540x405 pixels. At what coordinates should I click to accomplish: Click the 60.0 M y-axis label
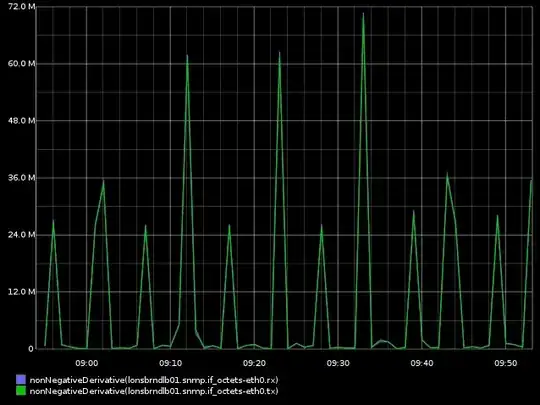coord(22,64)
